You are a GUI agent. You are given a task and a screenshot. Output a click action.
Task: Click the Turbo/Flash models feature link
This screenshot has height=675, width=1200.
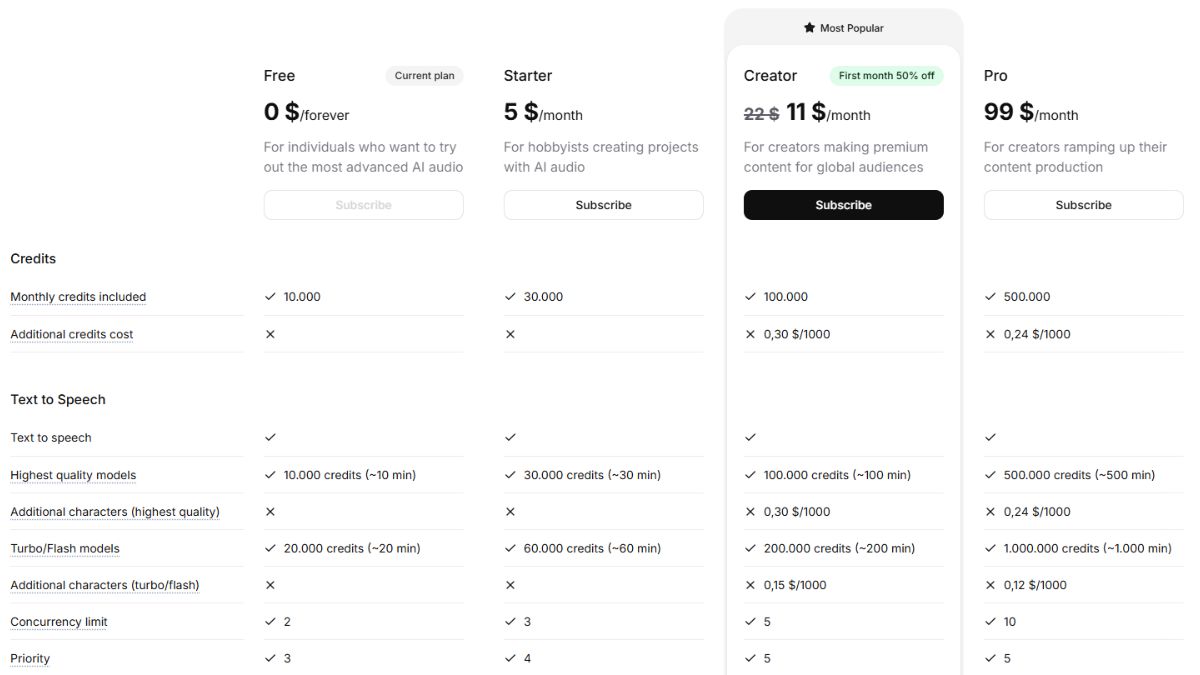point(65,548)
